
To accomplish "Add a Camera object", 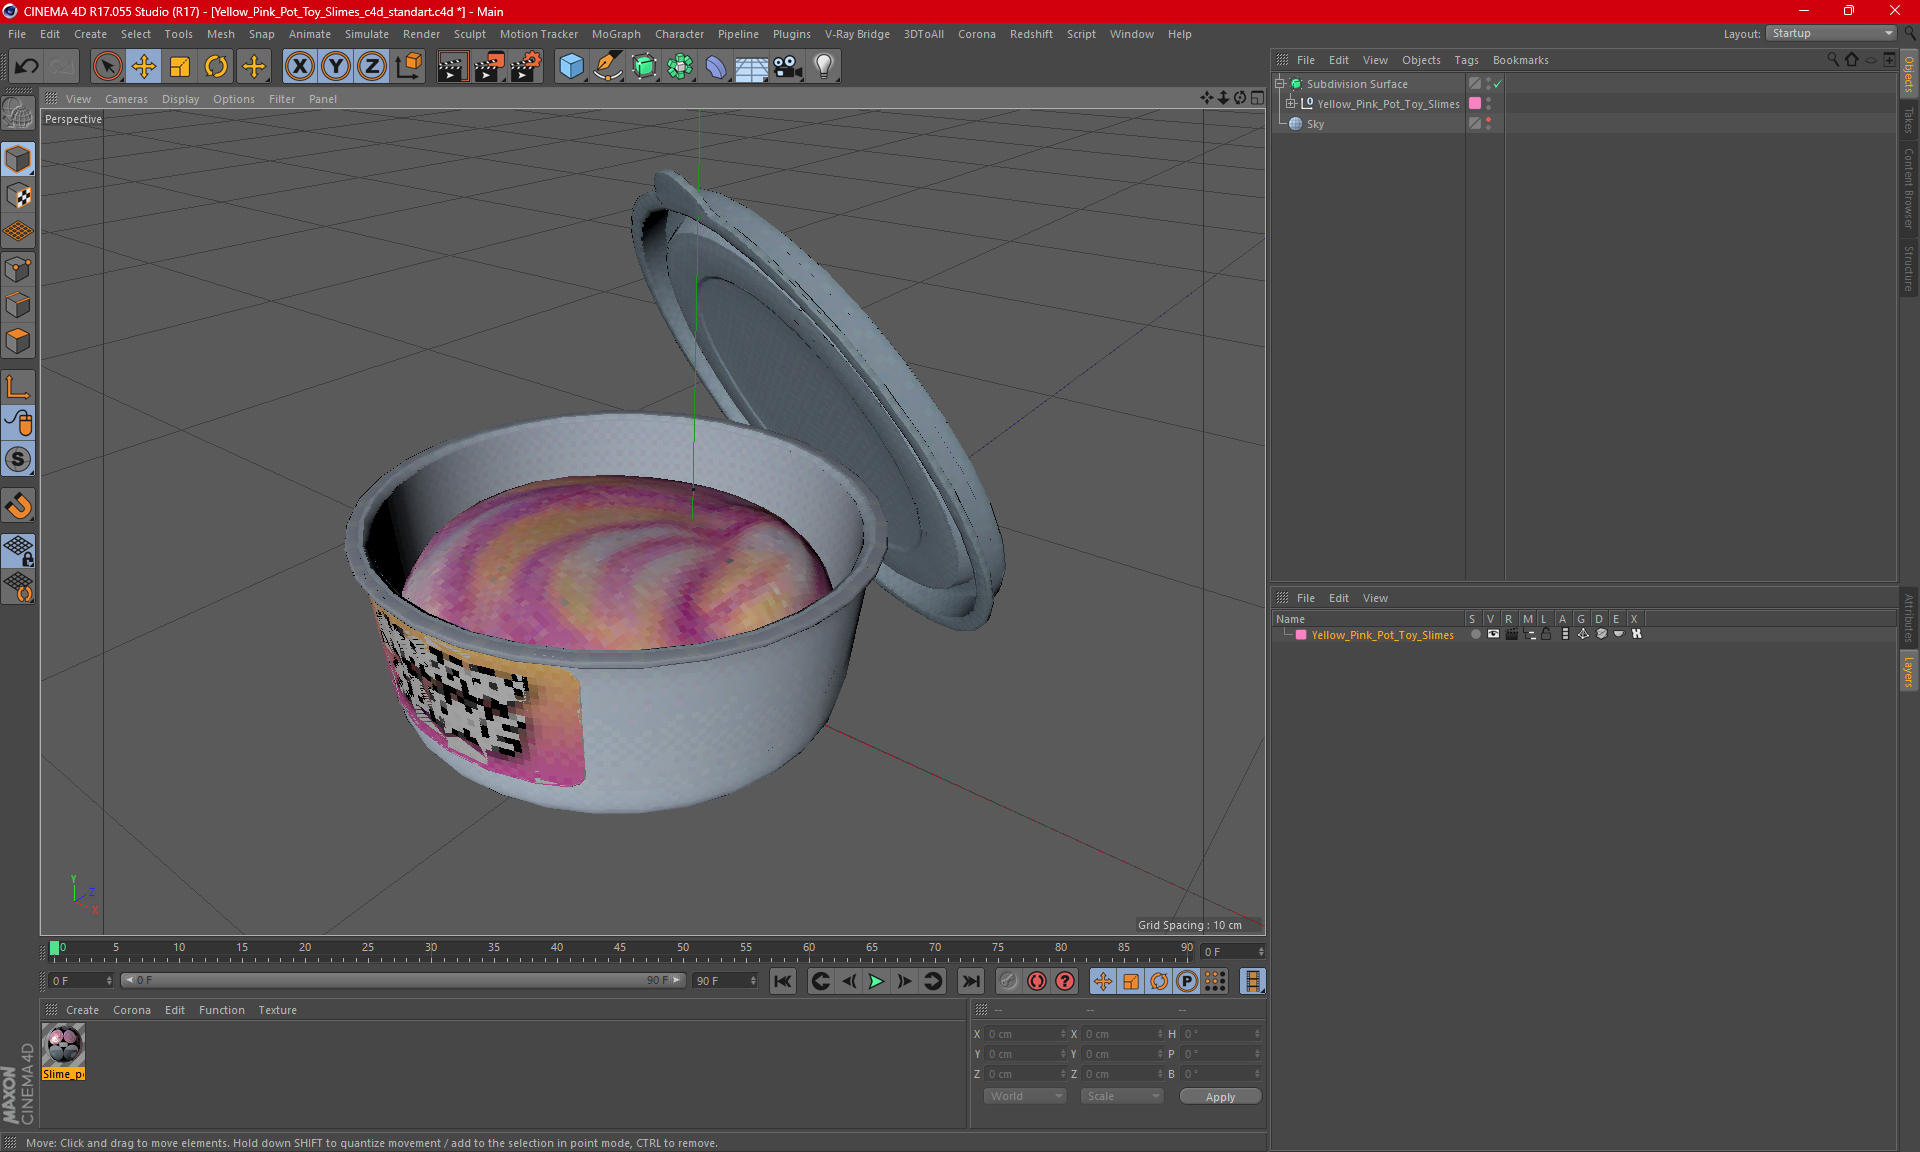I will point(788,67).
